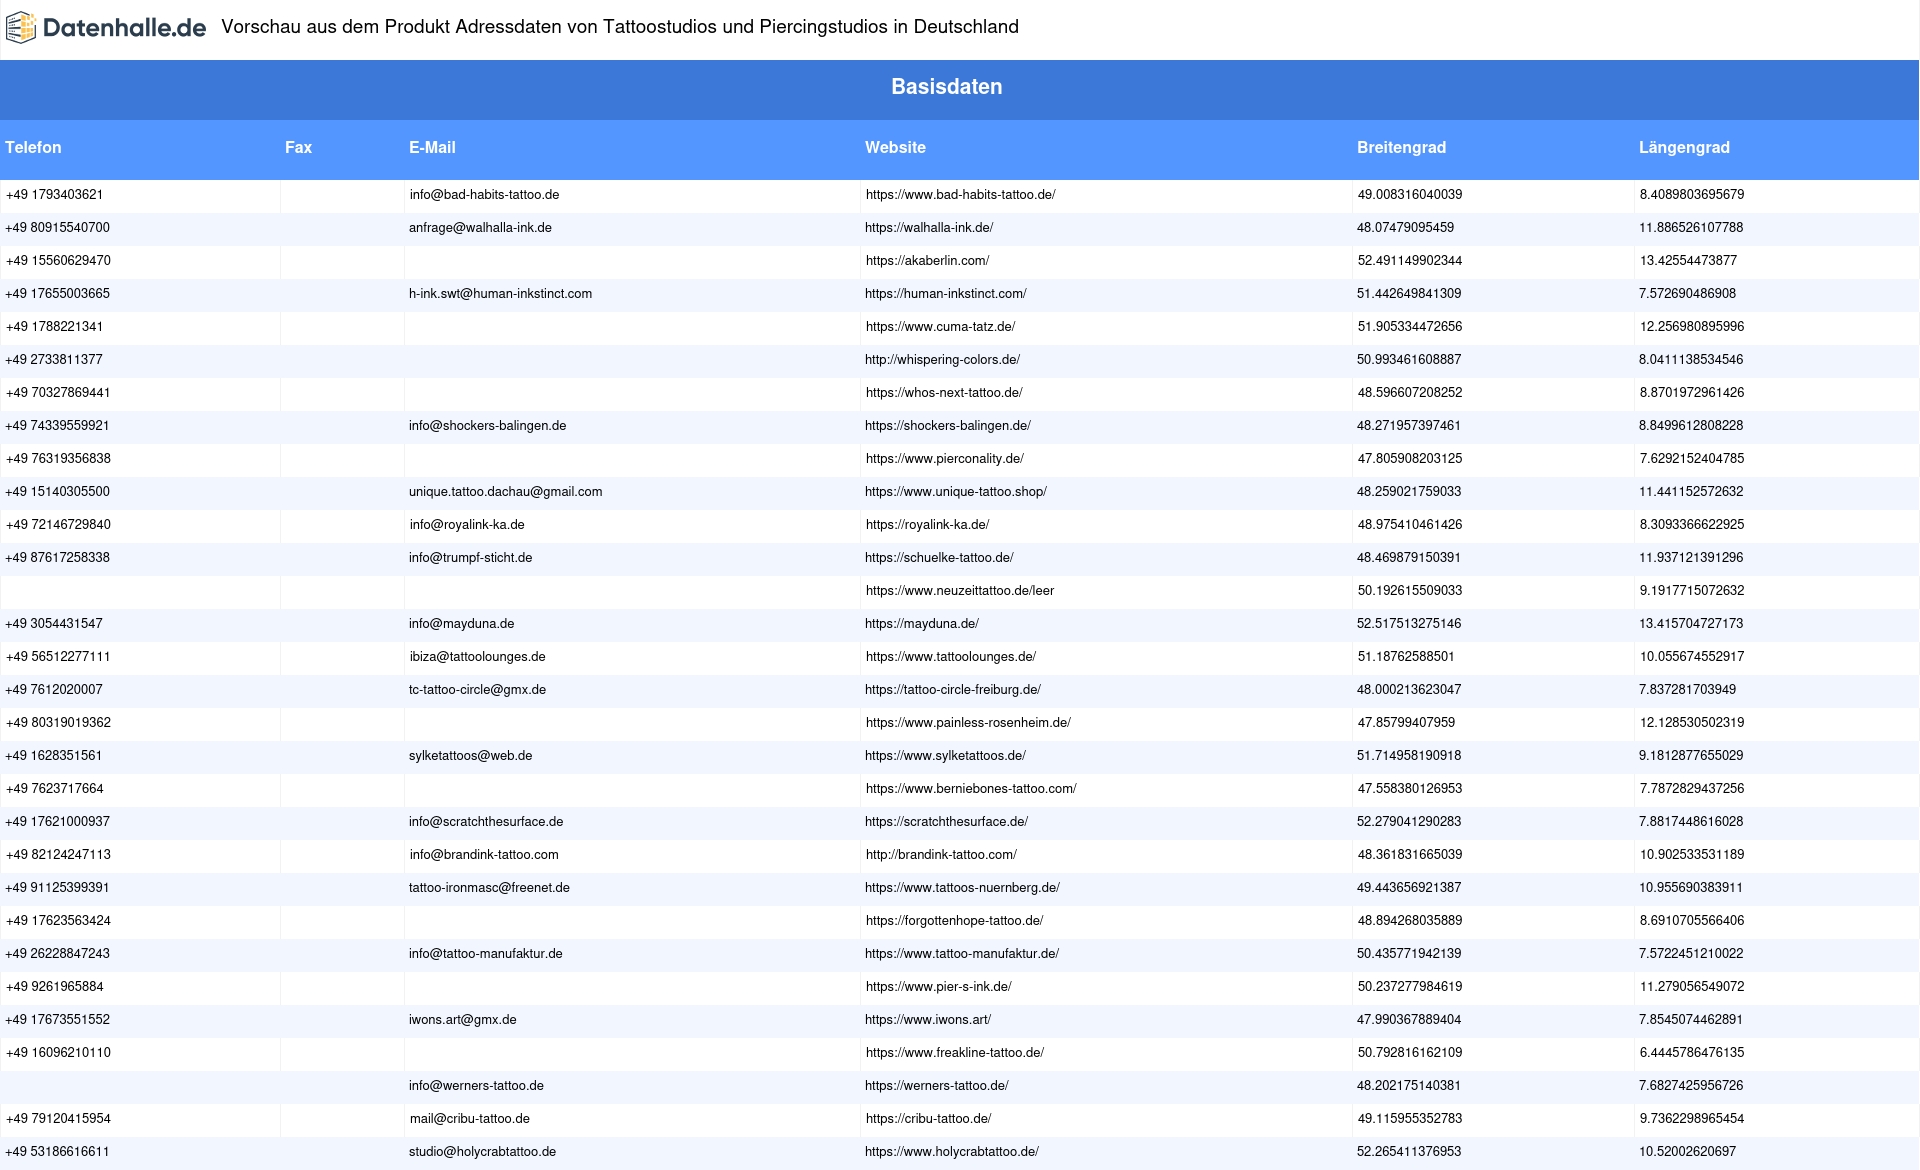The width and height of the screenshot is (1920, 1170).
Task: Open website https://www.freakline-tattoo.de/
Action: pyautogui.click(x=955, y=1053)
